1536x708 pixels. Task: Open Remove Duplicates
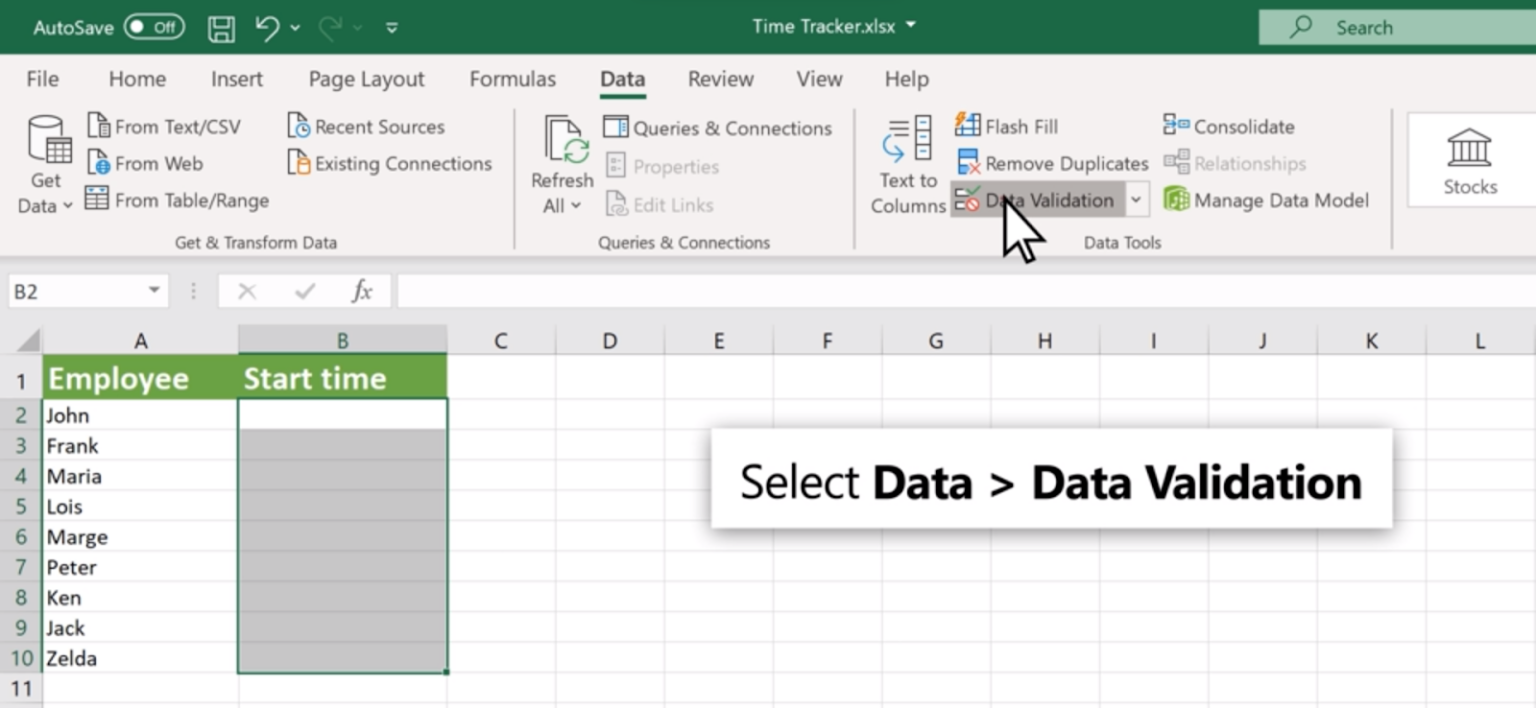click(1050, 162)
